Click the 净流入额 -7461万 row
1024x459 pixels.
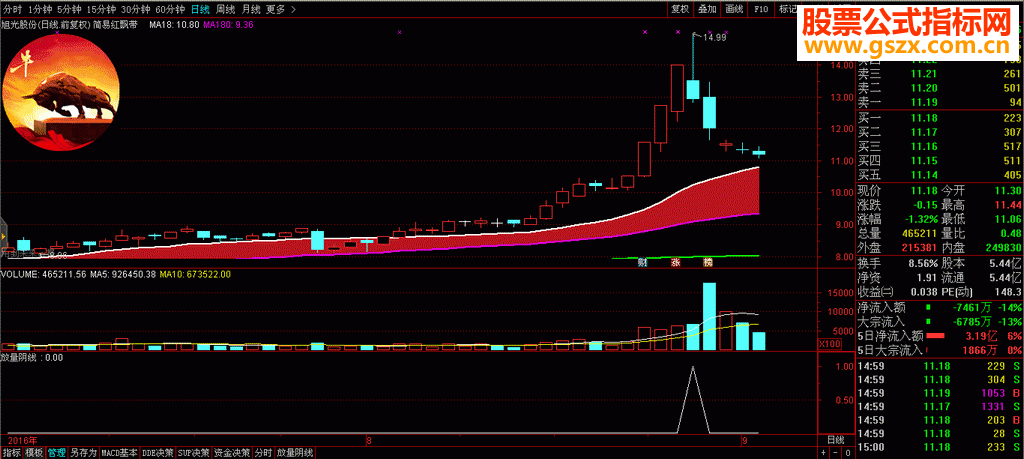coord(938,306)
